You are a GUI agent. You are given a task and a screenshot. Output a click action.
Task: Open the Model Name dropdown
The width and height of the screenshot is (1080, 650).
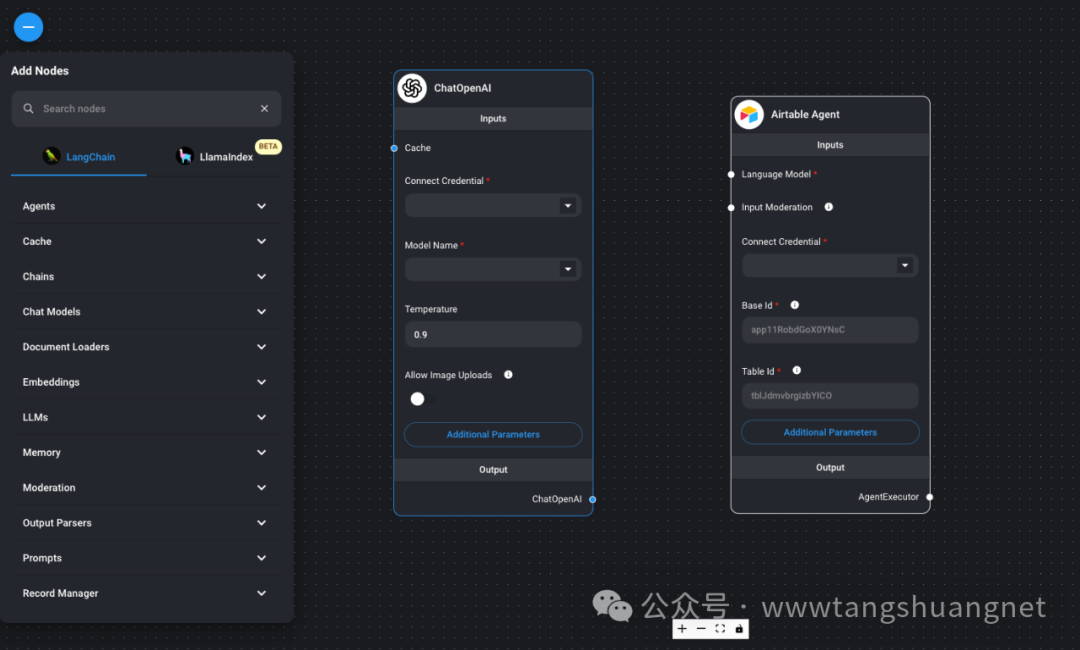tap(493, 269)
